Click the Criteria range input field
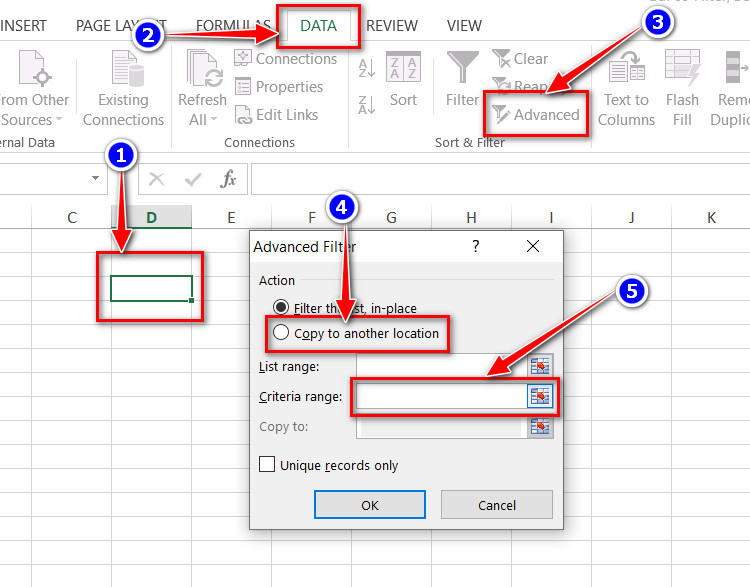This screenshot has width=750, height=587. (x=442, y=396)
